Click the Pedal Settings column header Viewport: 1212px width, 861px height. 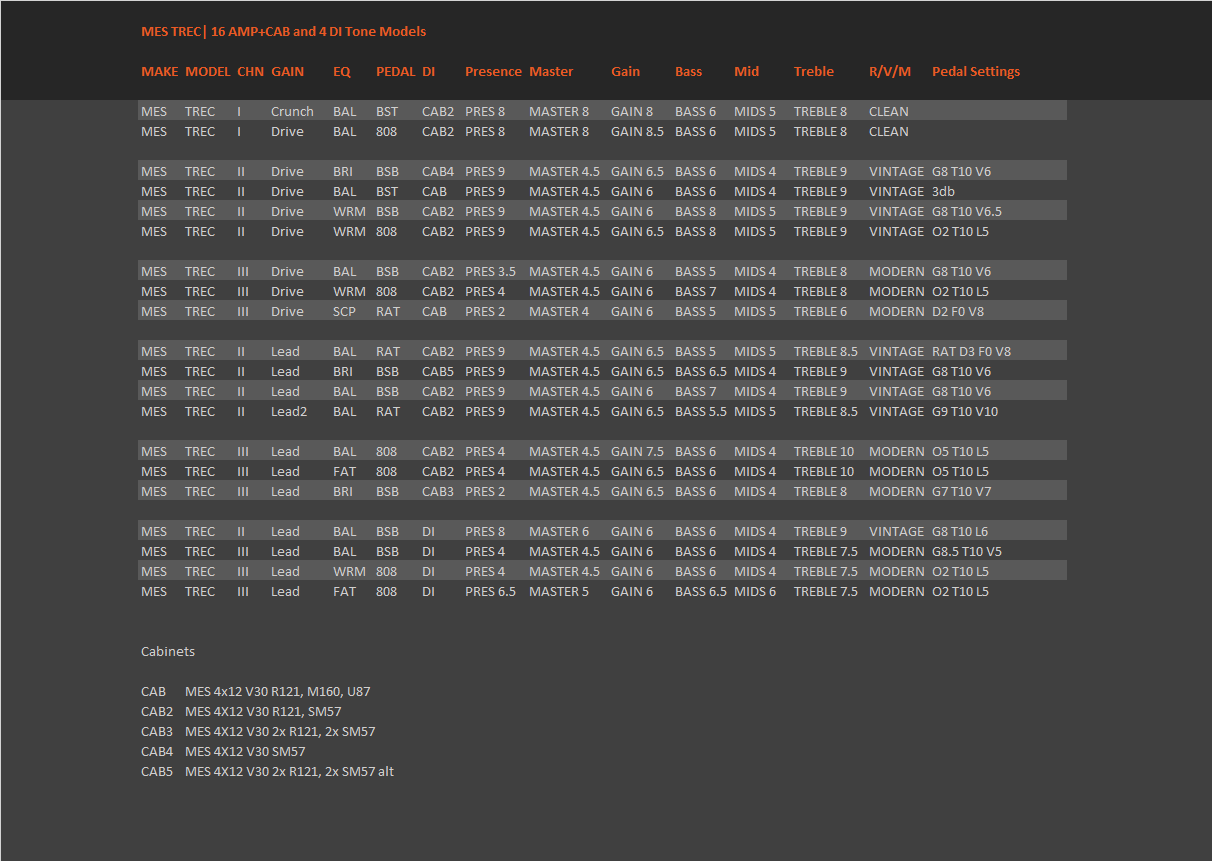tap(976, 71)
